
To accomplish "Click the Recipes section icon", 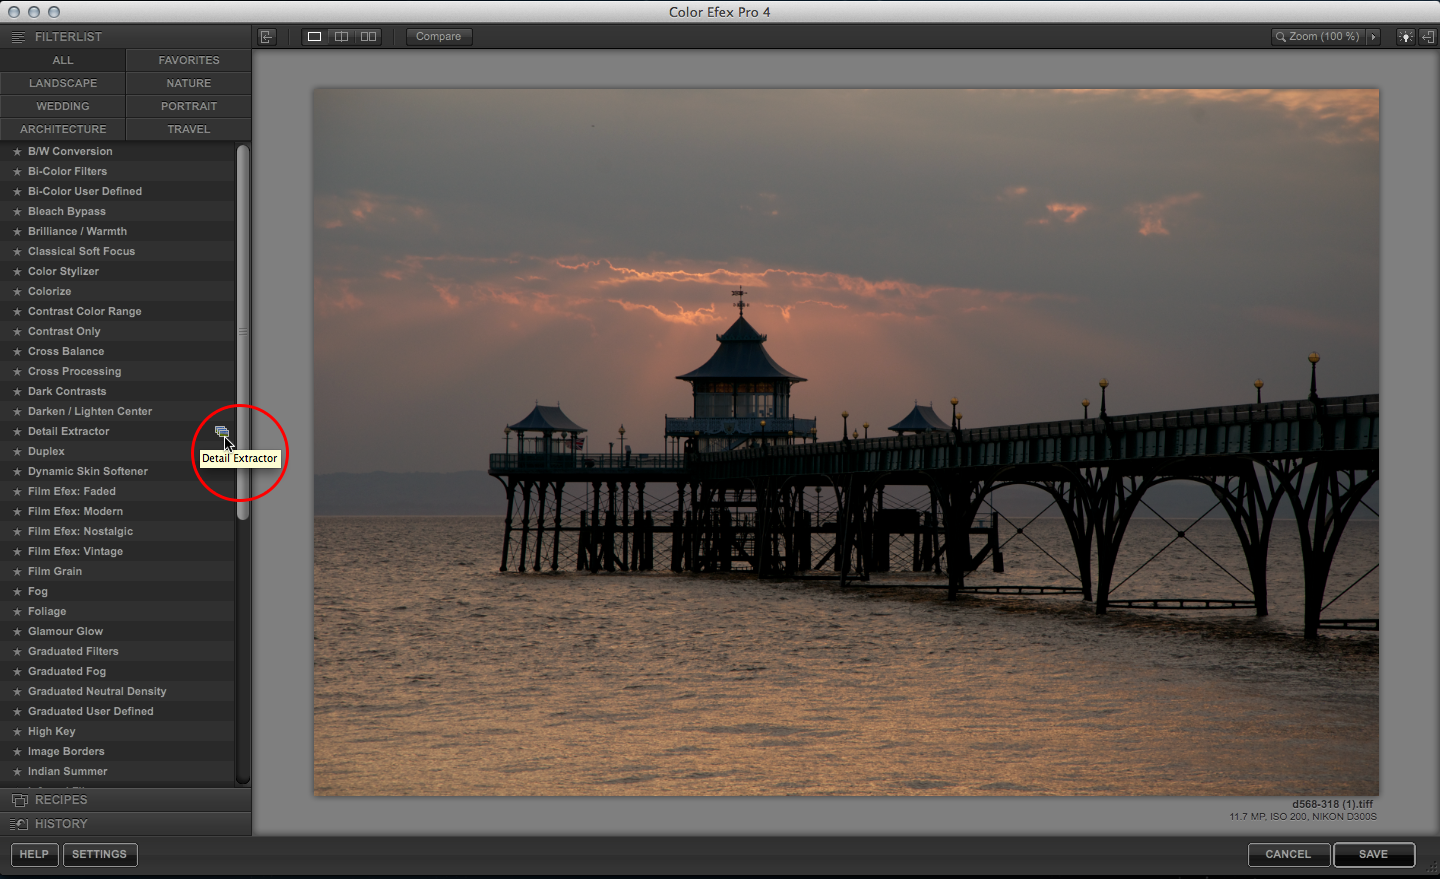I will click(19, 800).
